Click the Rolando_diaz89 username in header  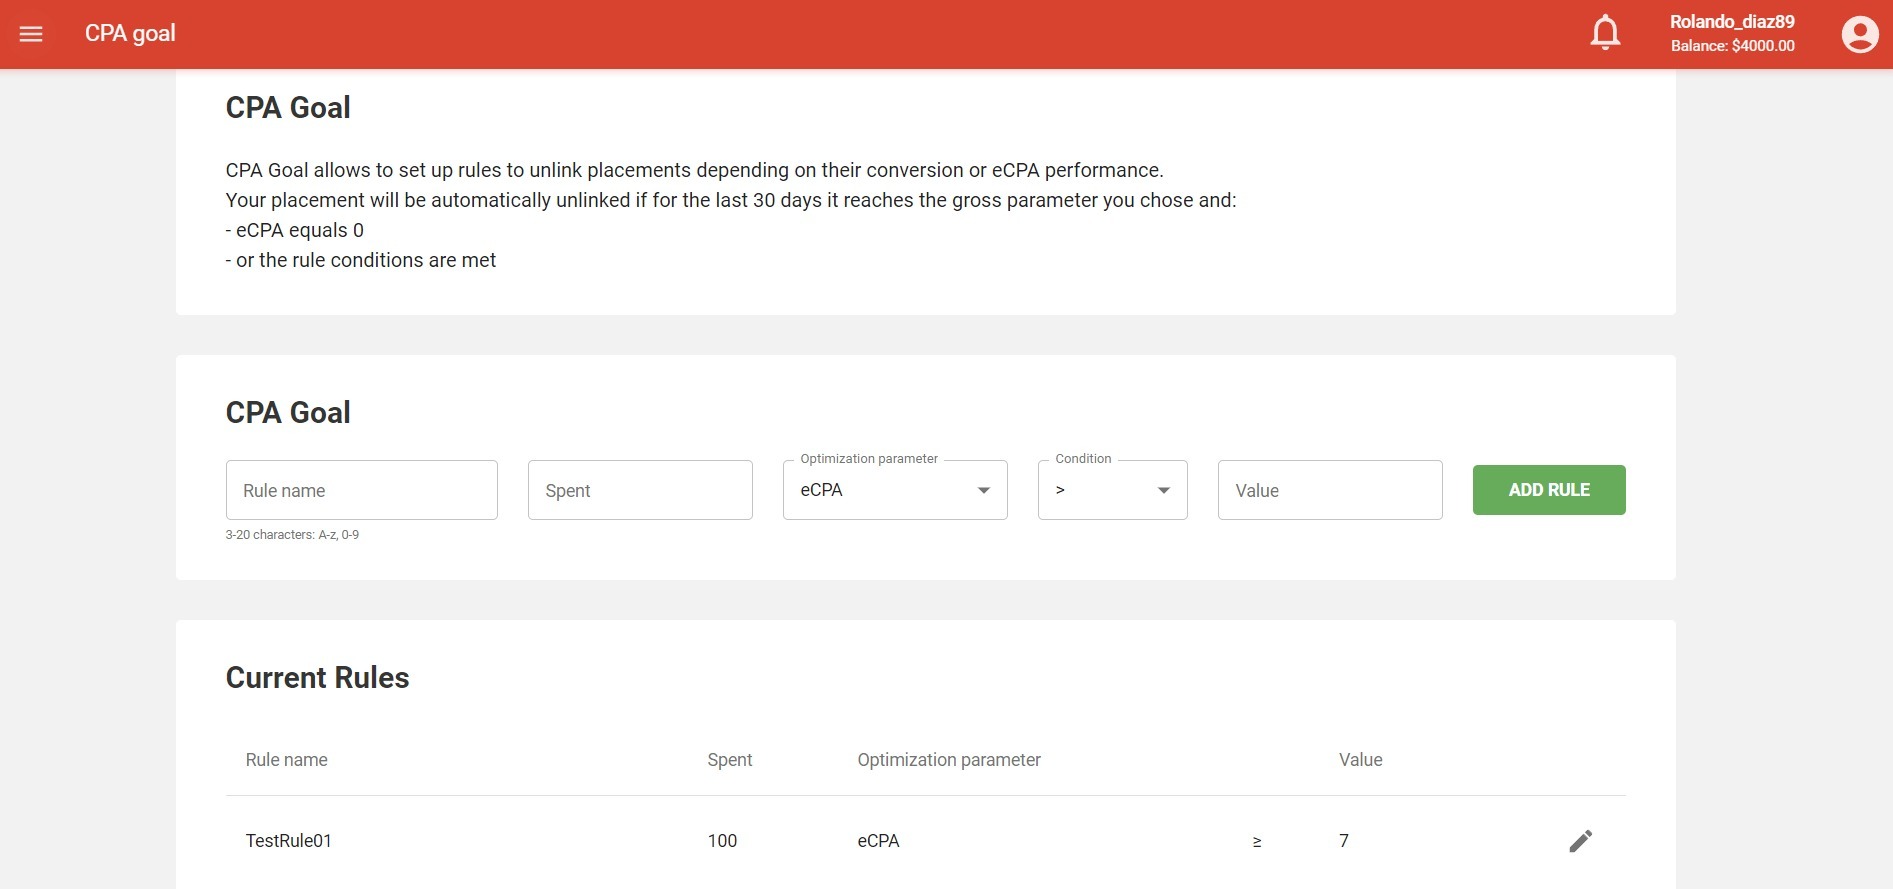click(1731, 22)
